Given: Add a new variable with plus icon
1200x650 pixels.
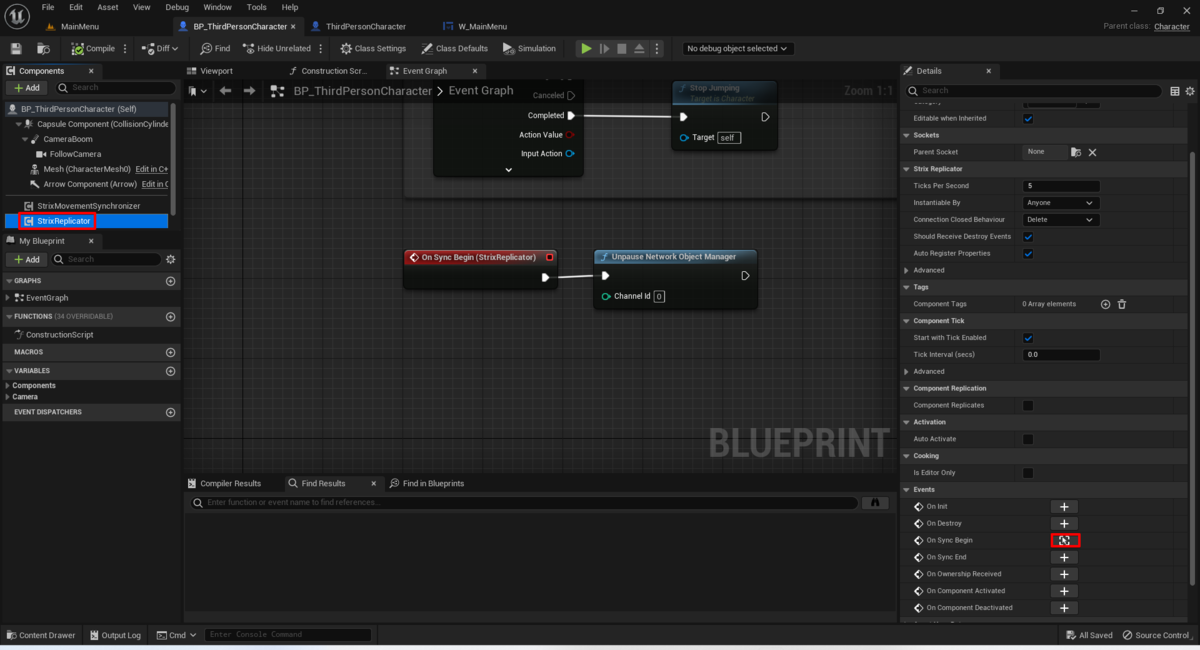Looking at the screenshot, I should point(170,371).
